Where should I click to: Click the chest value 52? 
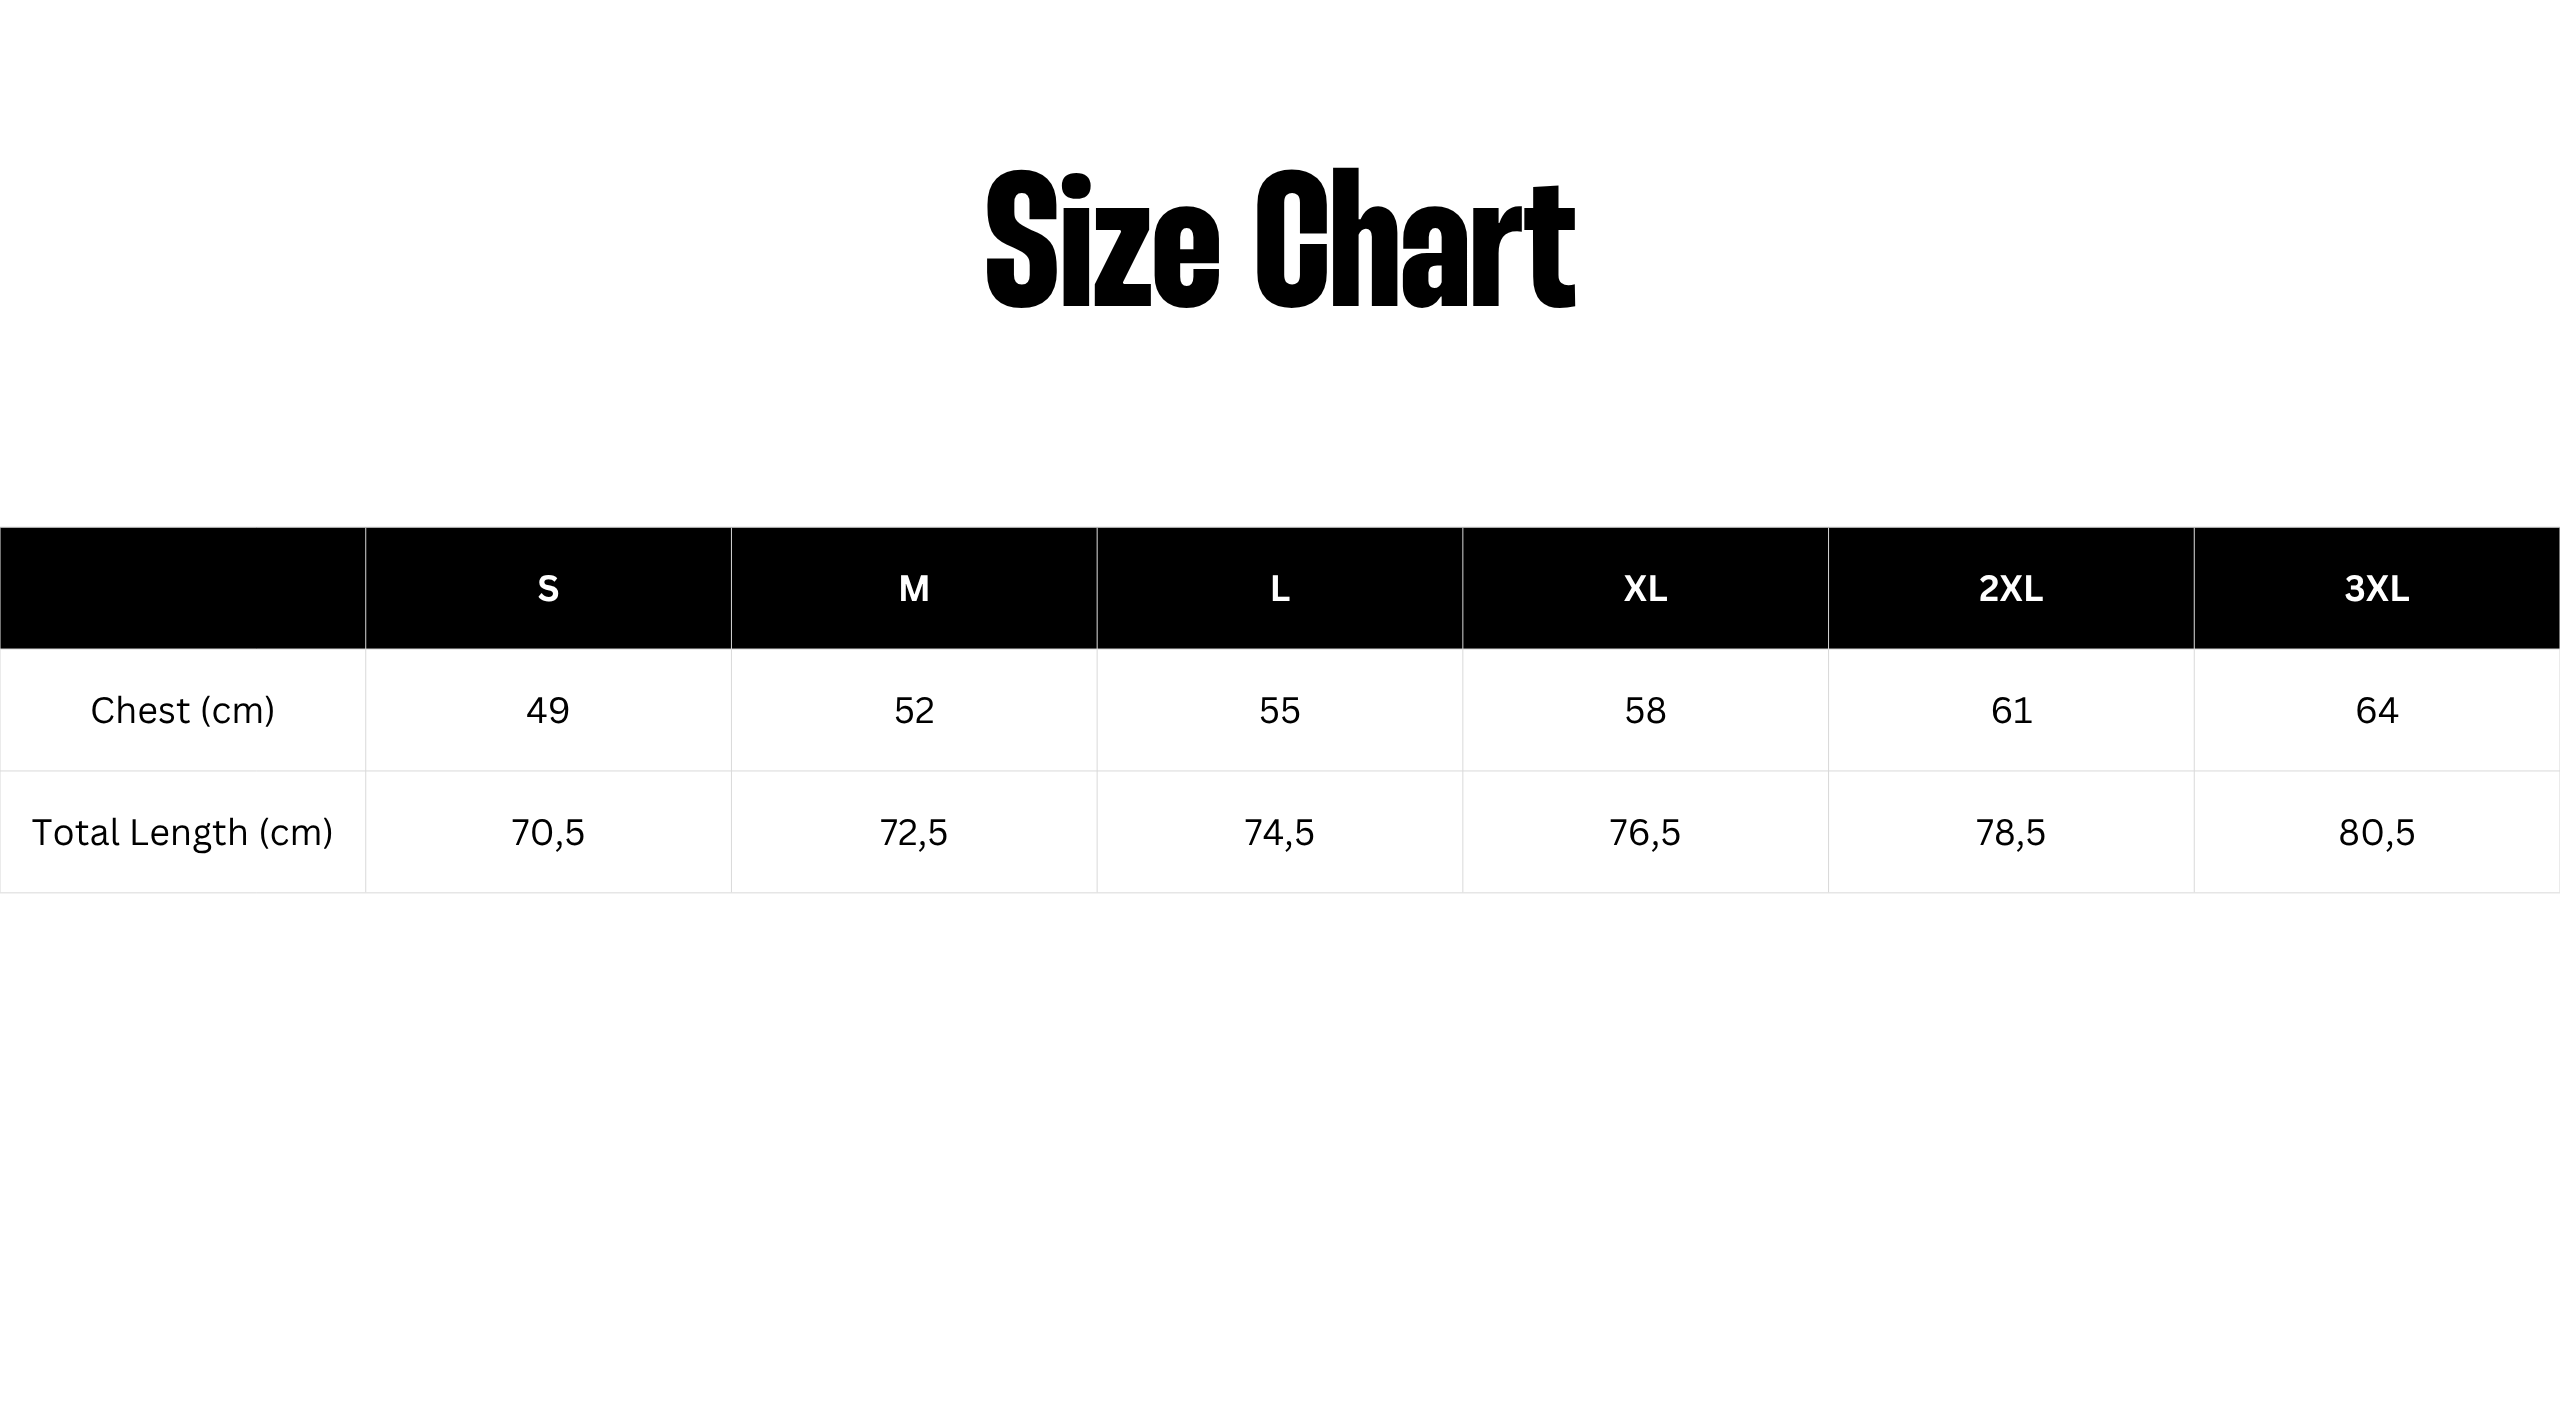coord(914,711)
